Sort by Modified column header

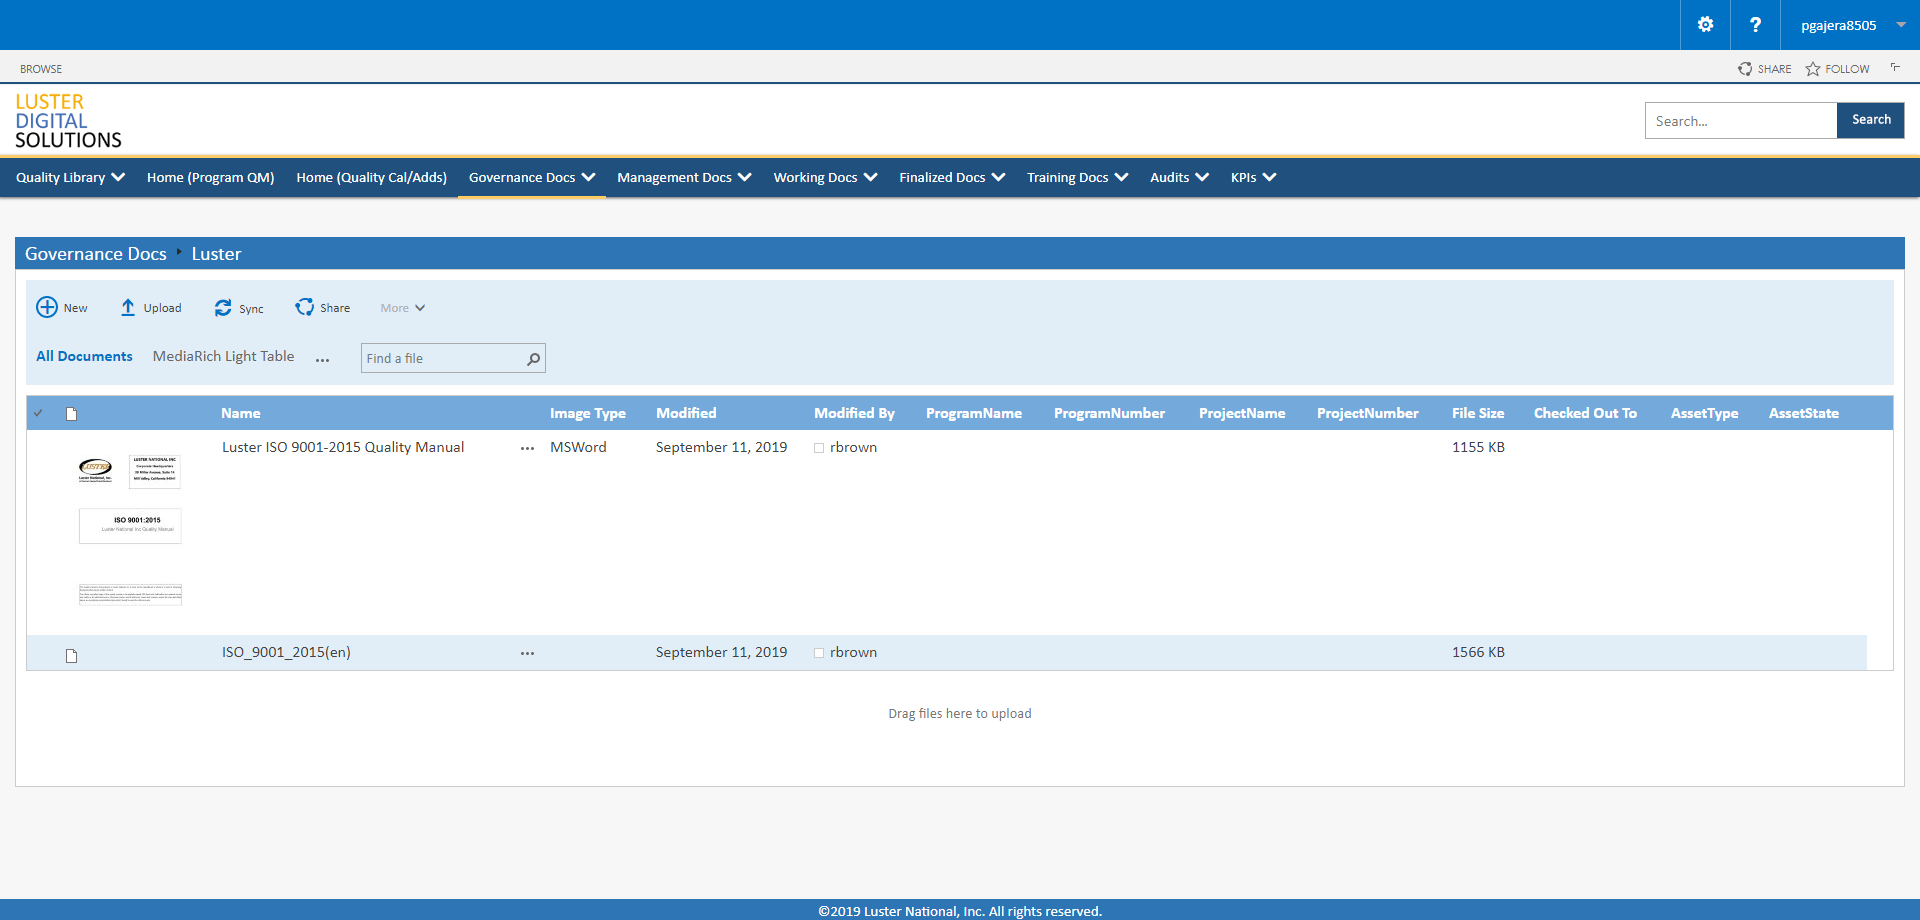686,413
